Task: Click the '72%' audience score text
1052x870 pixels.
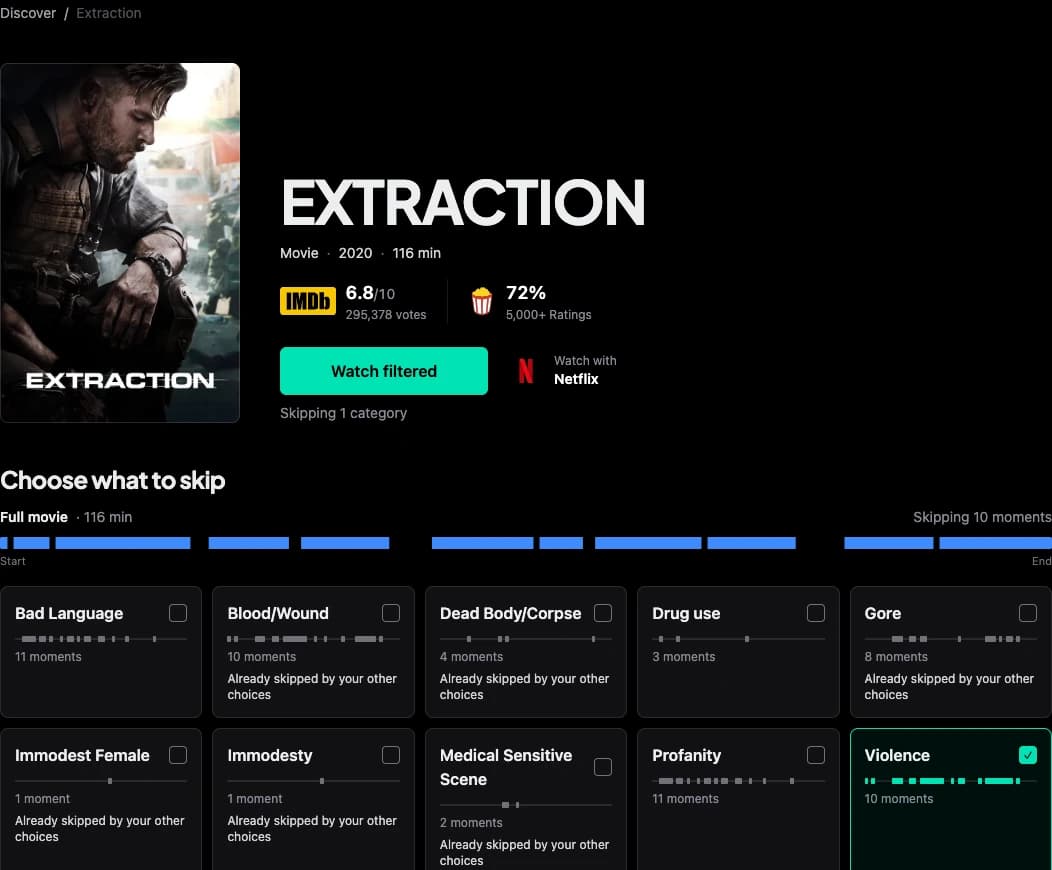Action: coord(525,292)
